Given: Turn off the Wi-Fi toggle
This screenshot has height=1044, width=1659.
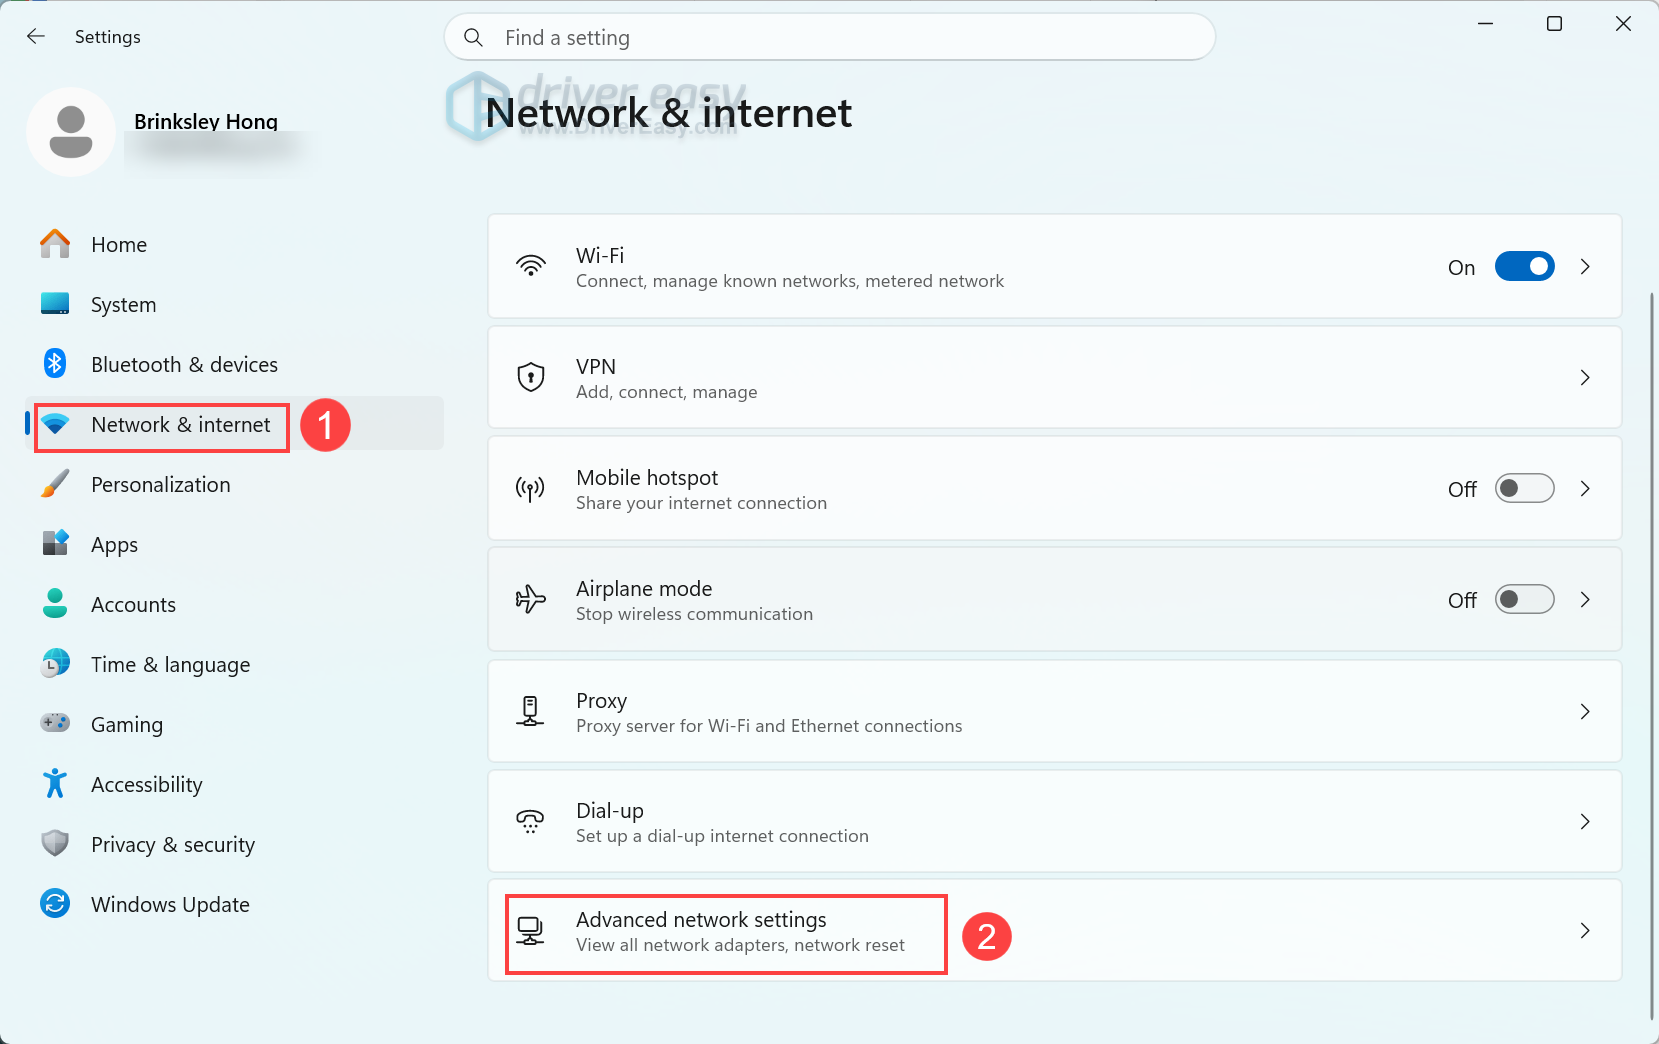Looking at the screenshot, I should (1524, 266).
